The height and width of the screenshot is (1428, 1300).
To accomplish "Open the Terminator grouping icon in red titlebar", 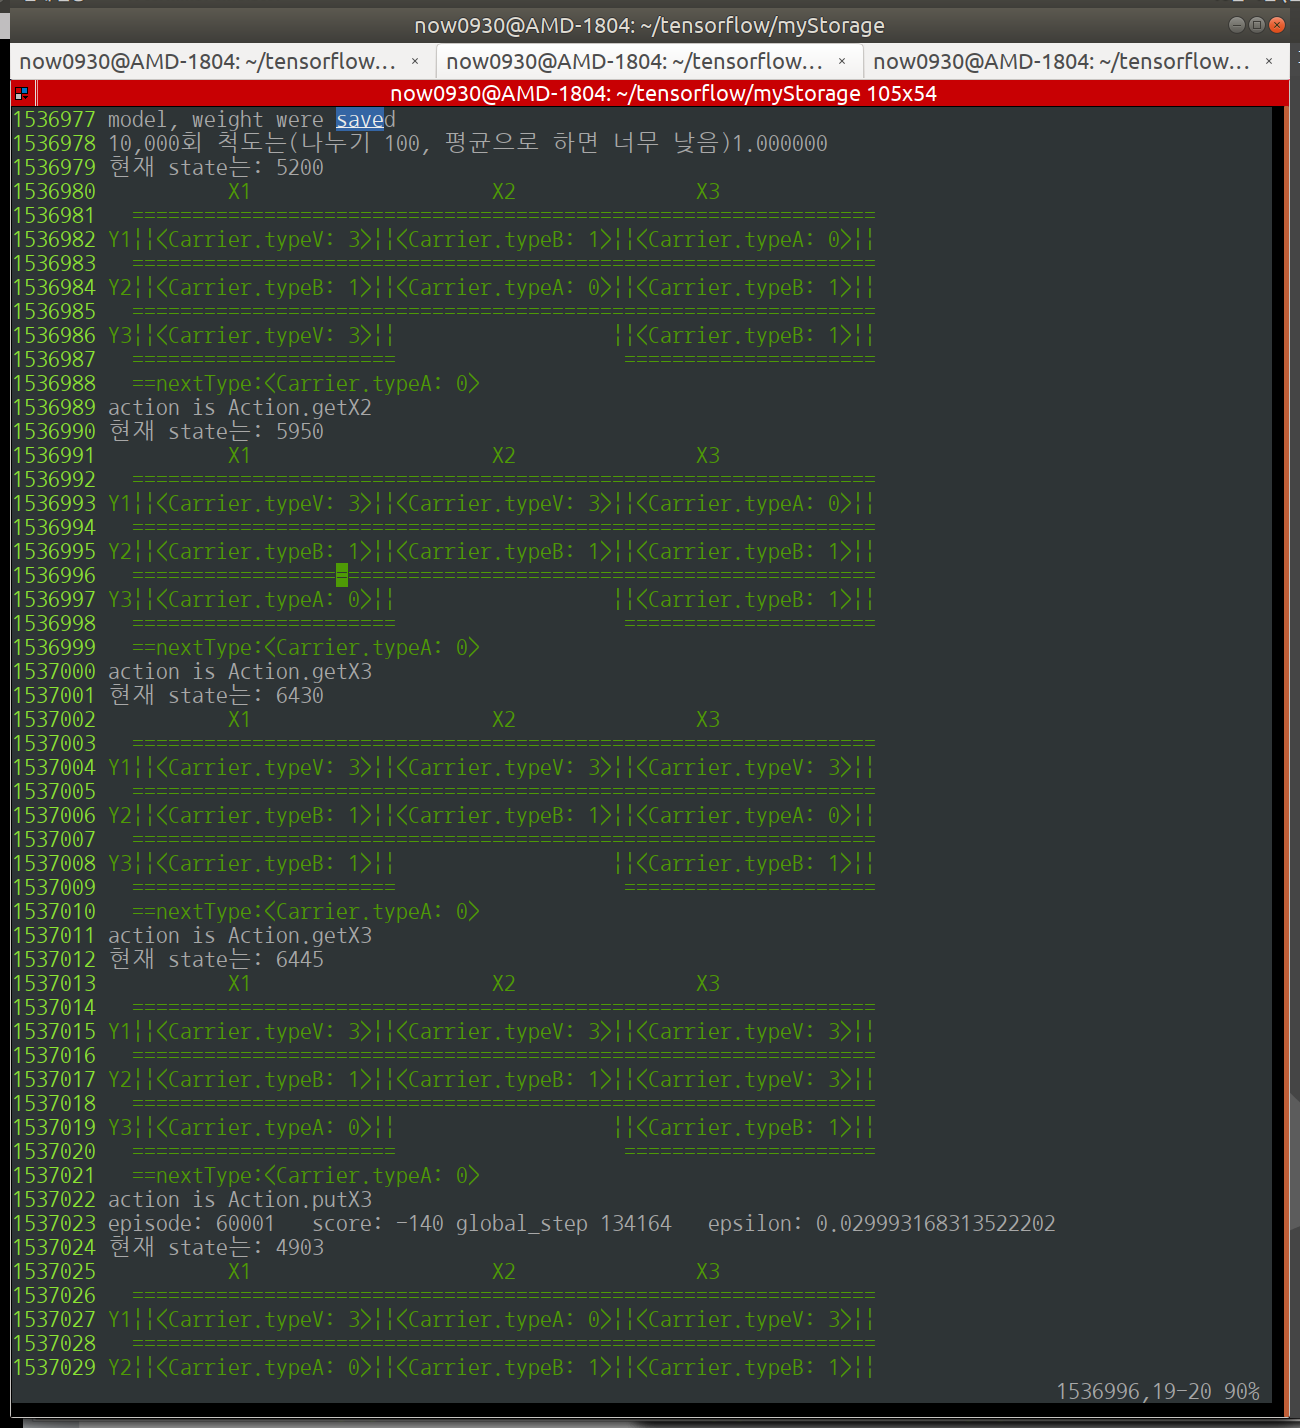I will (x=21, y=94).
